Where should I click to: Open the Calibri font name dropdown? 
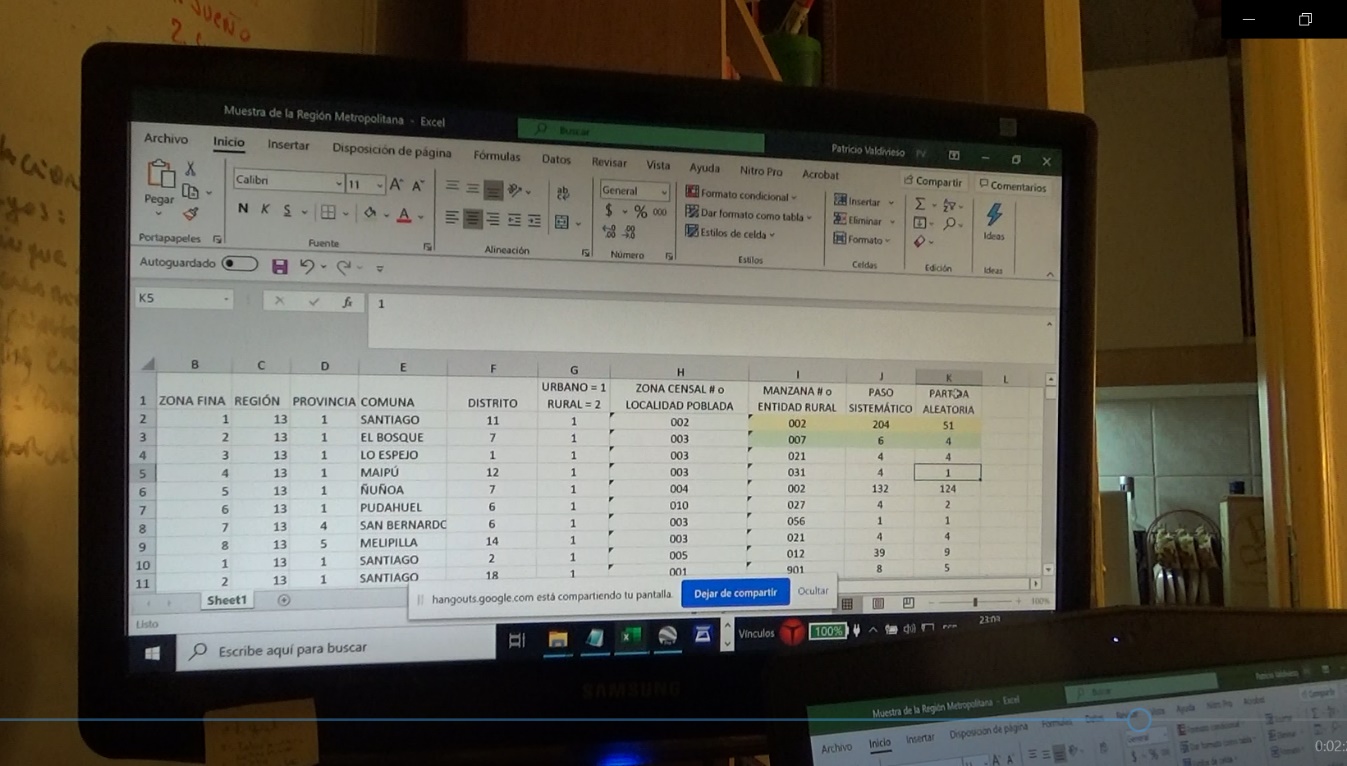point(339,183)
